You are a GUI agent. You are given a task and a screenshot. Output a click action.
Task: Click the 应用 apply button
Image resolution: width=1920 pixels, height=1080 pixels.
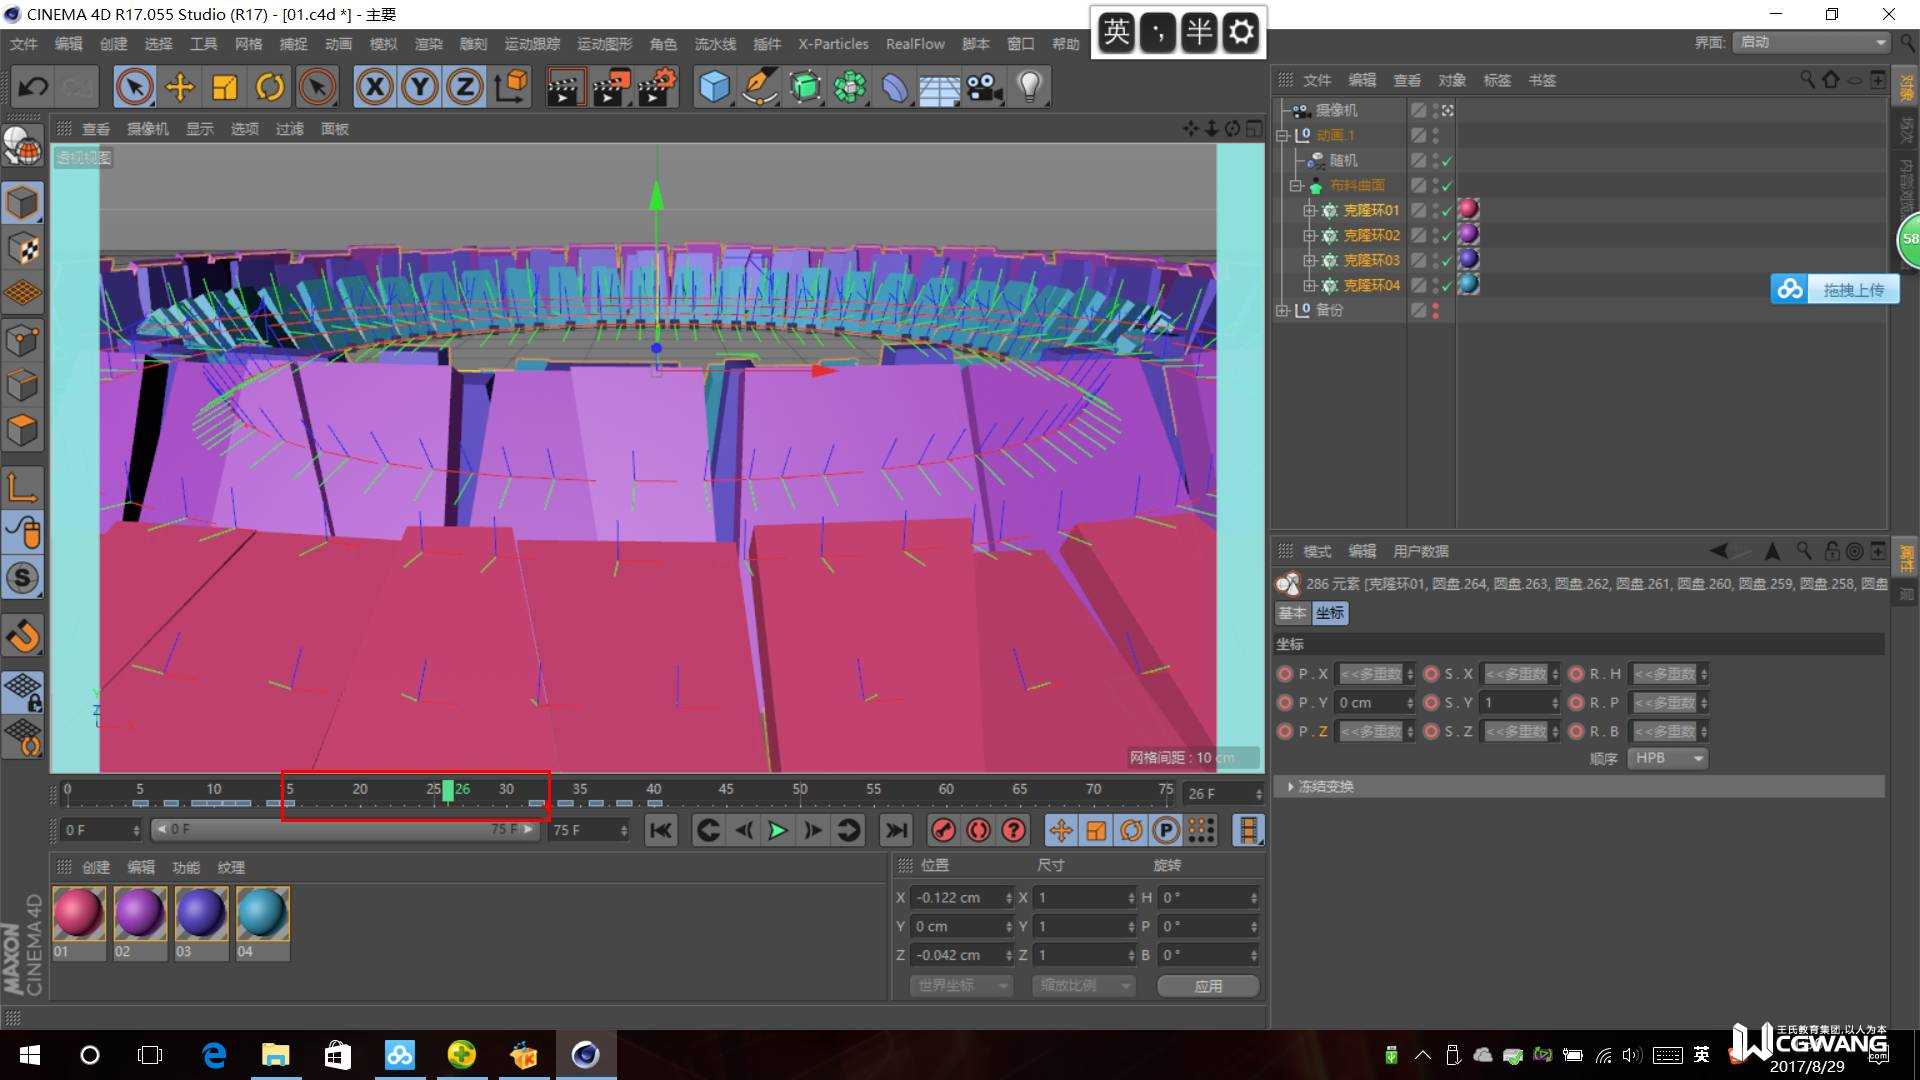pos(1207,986)
